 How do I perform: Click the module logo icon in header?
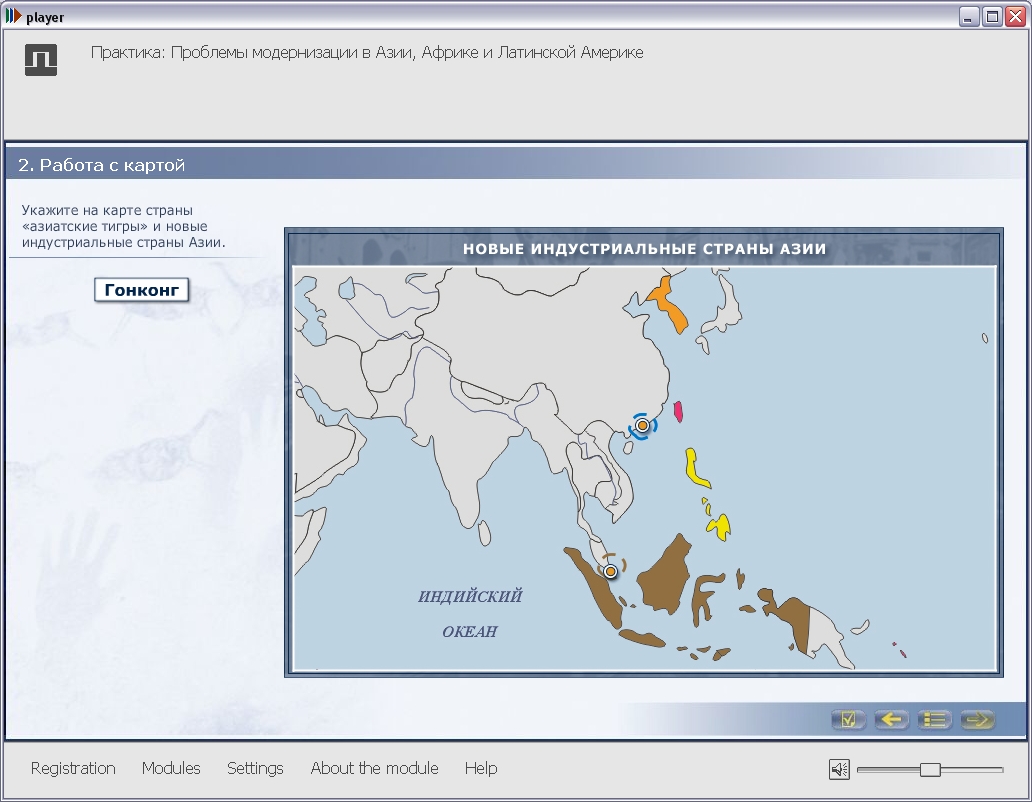[x=41, y=60]
